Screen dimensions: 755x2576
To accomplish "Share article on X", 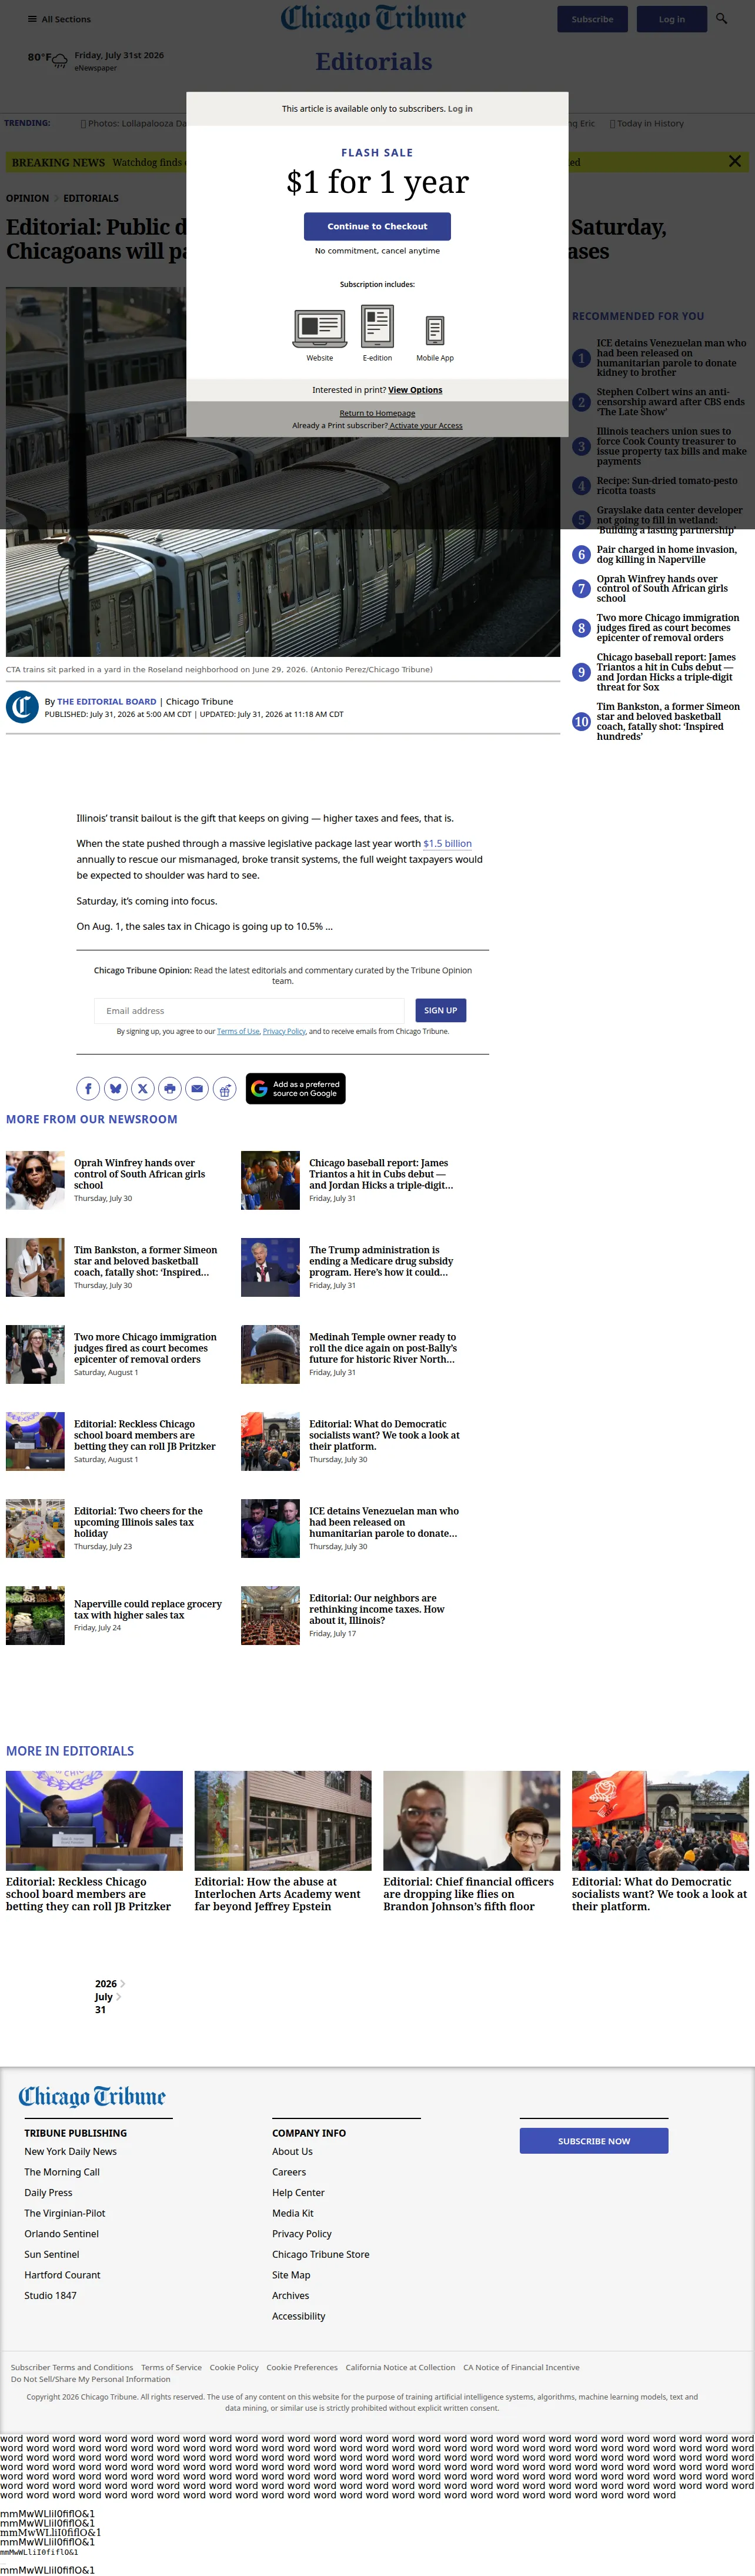I will click(143, 1089).
